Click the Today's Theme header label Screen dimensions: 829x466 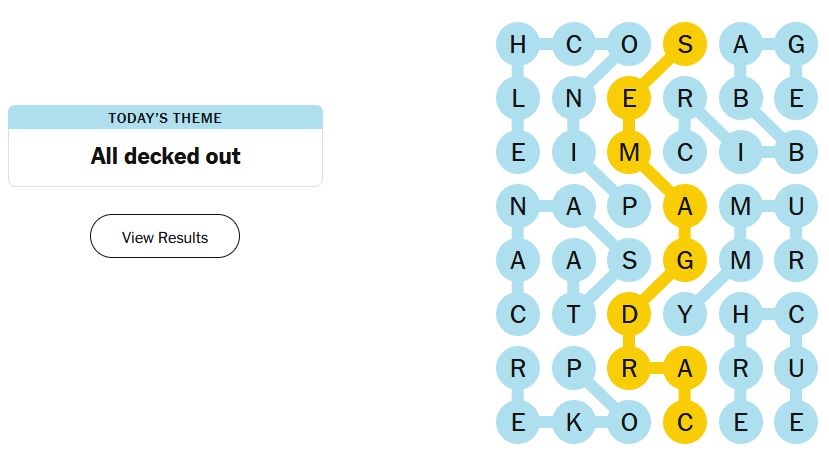click(x=165, y=118)
